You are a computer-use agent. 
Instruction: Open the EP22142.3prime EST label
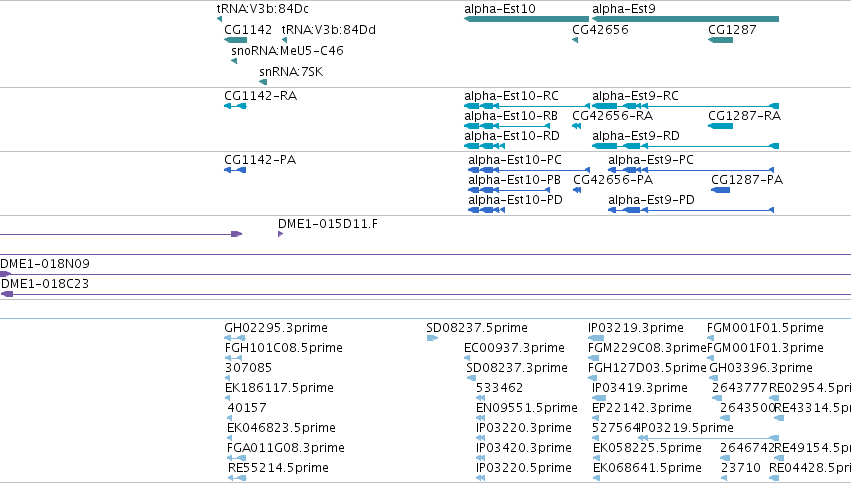(642, 408)
